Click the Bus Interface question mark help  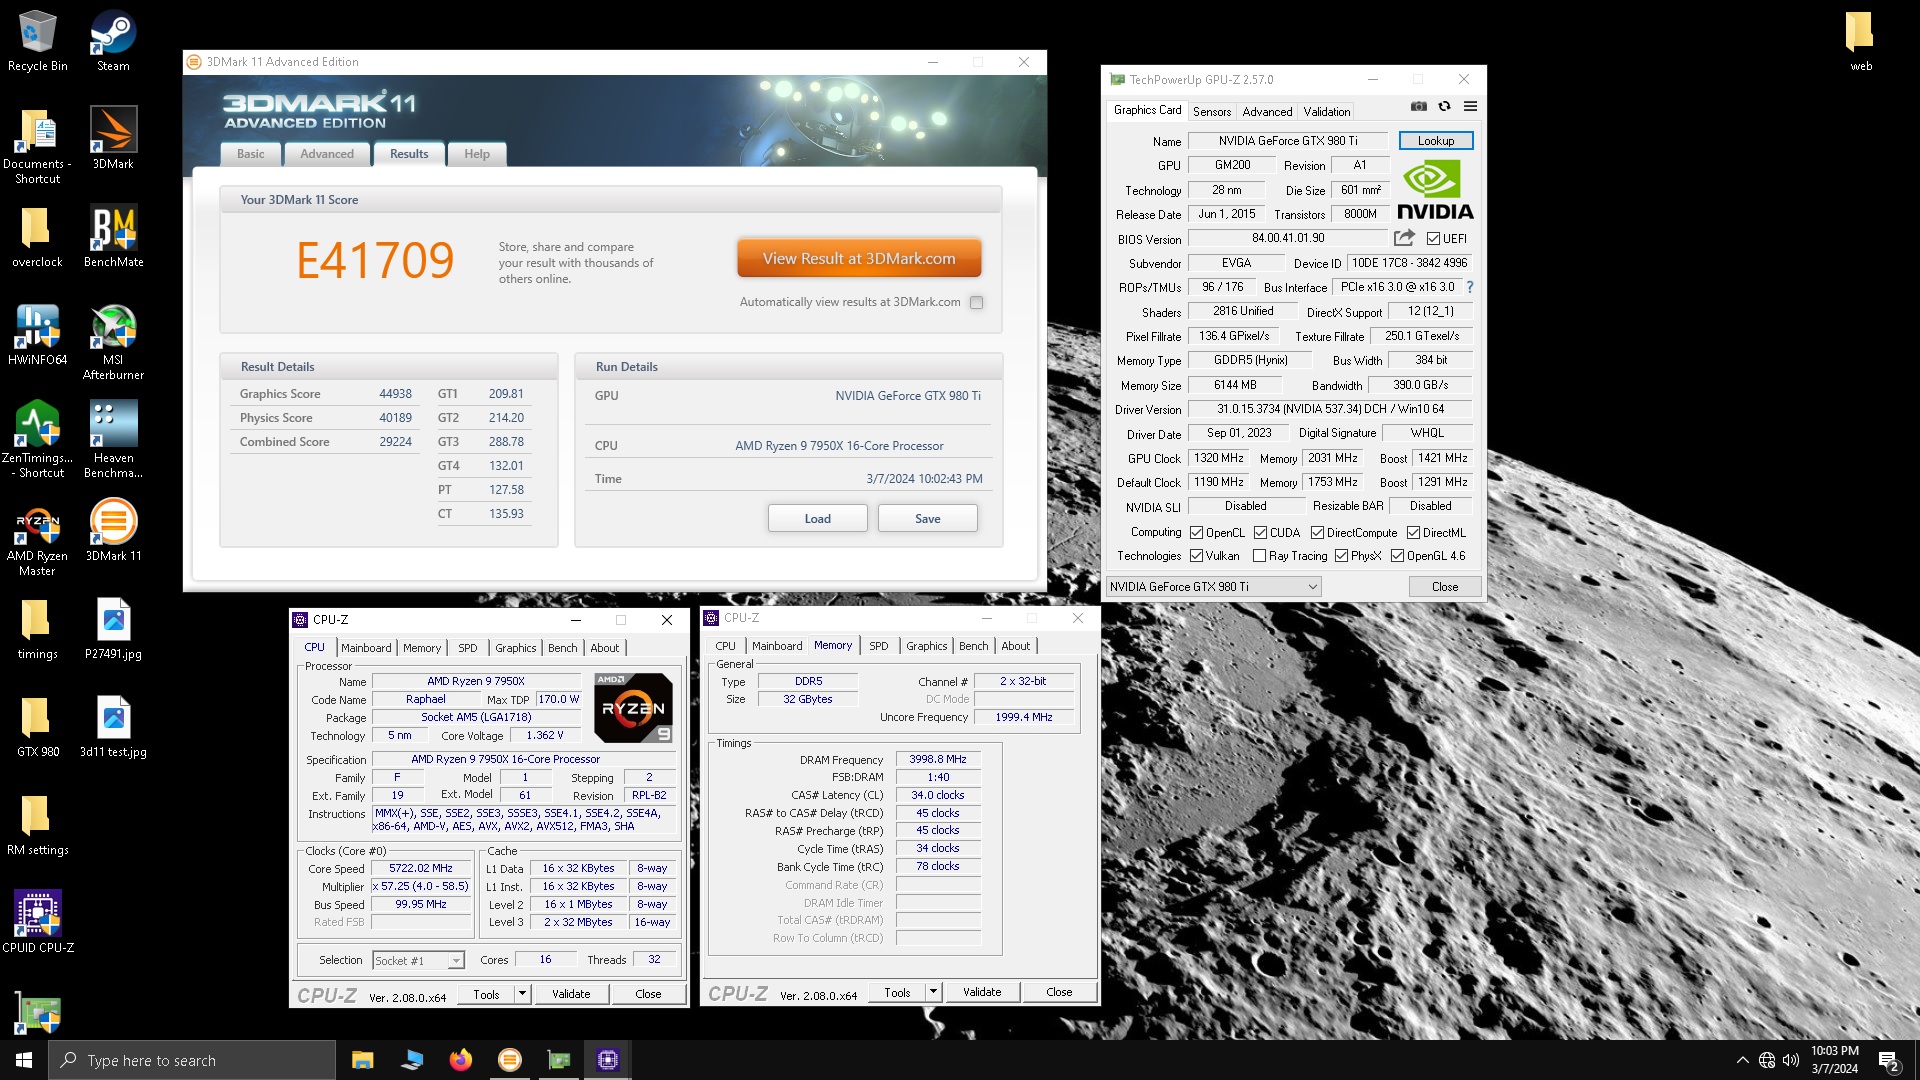[x=1469, y=287]
